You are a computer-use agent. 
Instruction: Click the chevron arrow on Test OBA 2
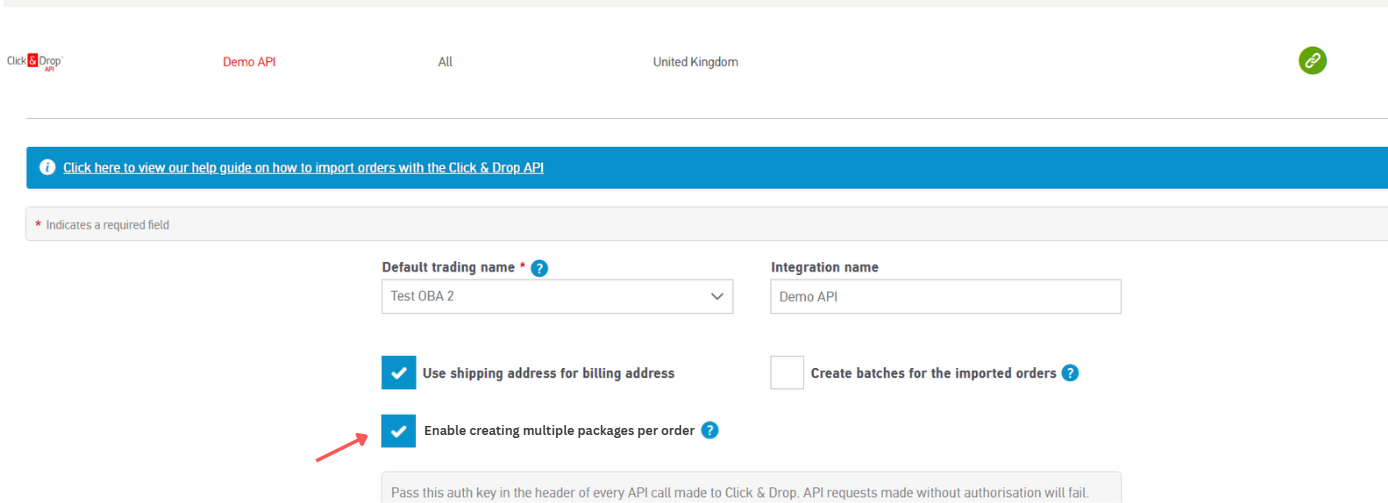(x=716, y=297)
